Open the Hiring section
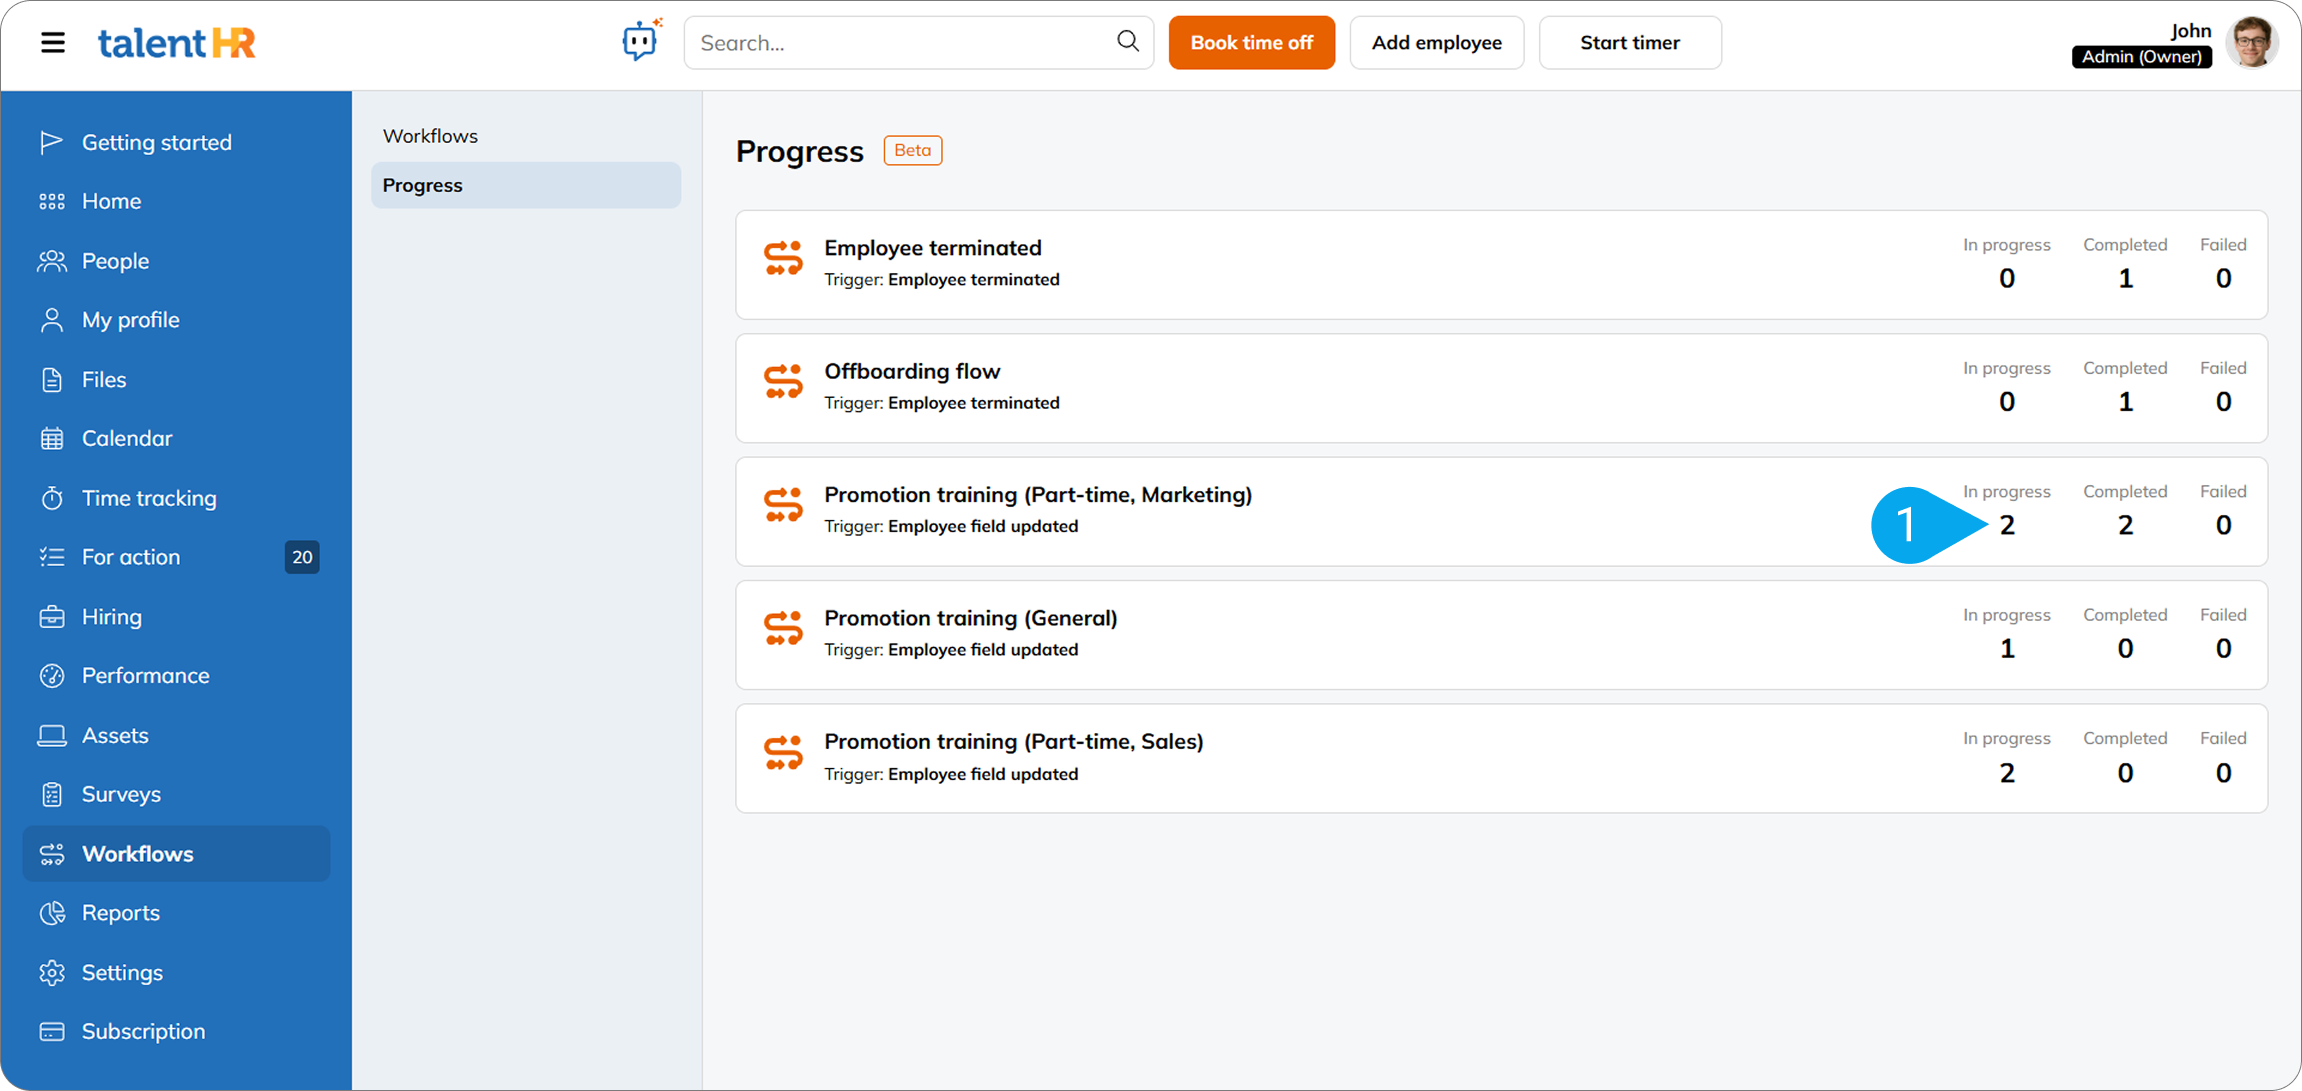This screenshot has height=1091, width=2302. tap(176, 616)
